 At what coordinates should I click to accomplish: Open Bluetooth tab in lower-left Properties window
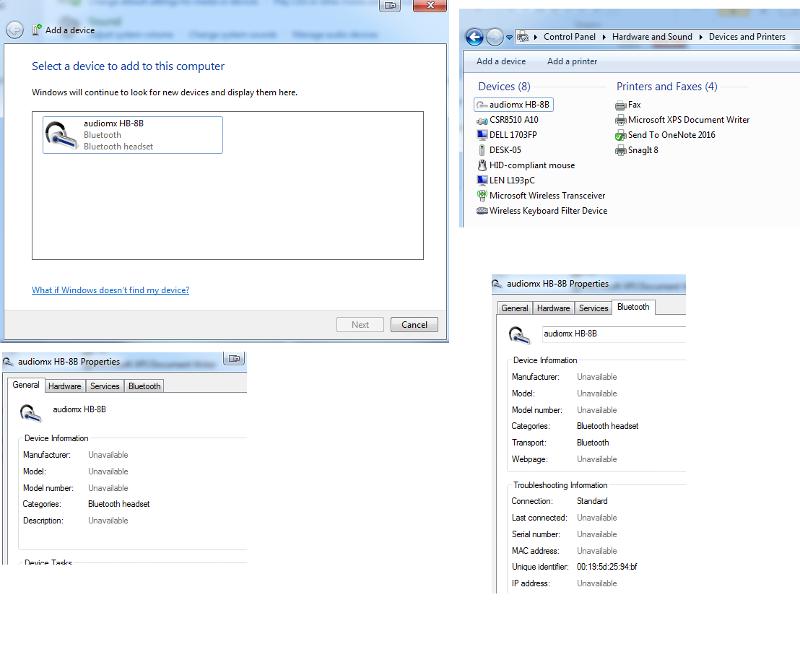click(x=144, y=386)
